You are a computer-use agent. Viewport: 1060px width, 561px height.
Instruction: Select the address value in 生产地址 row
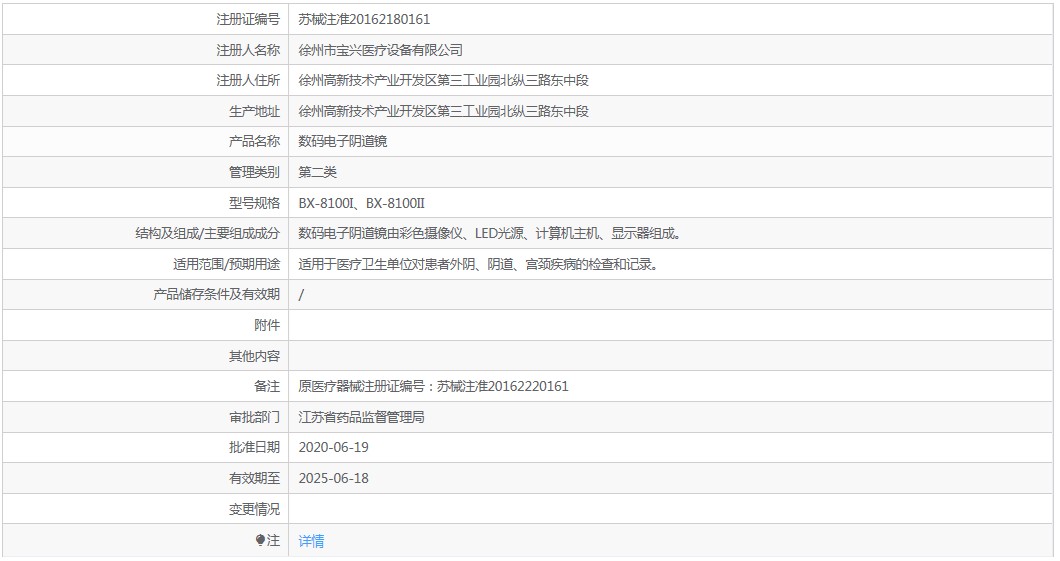click(x=443, y=112)
